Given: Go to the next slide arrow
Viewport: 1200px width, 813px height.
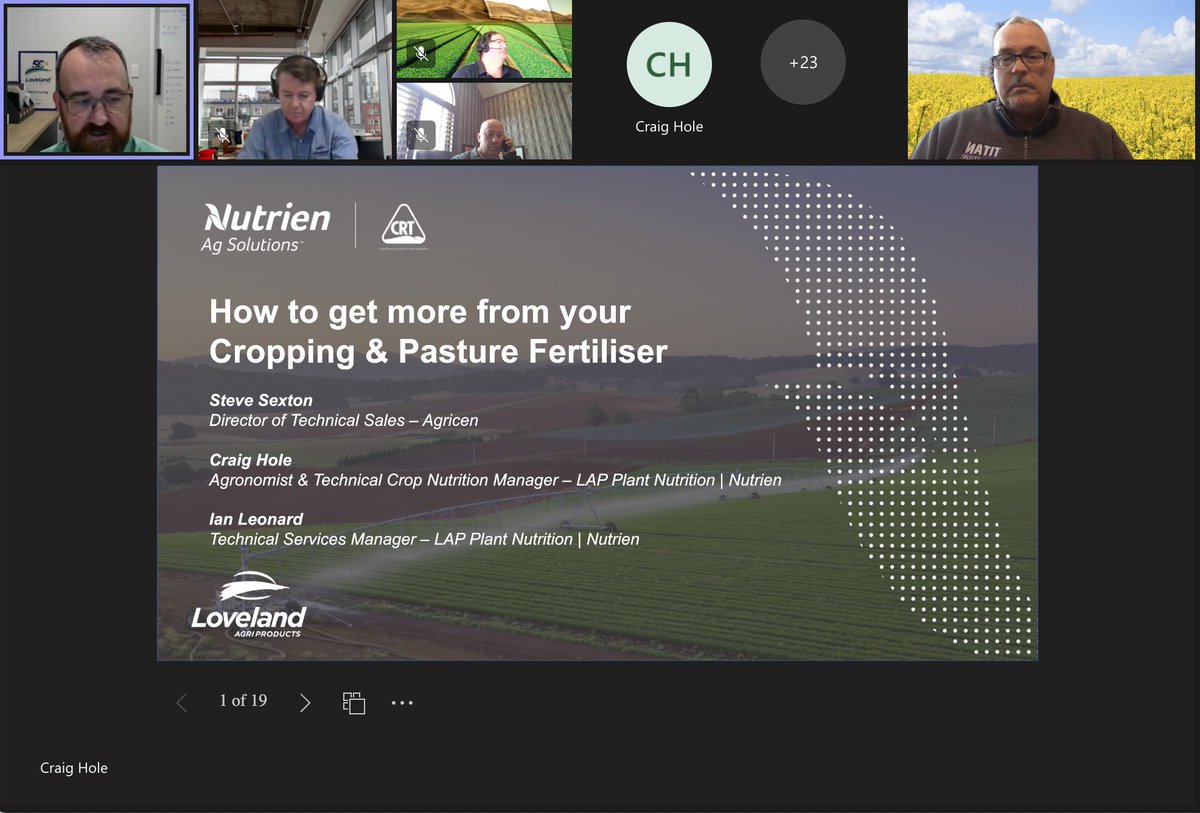Looking at the screenshot, I should point(305,703).
